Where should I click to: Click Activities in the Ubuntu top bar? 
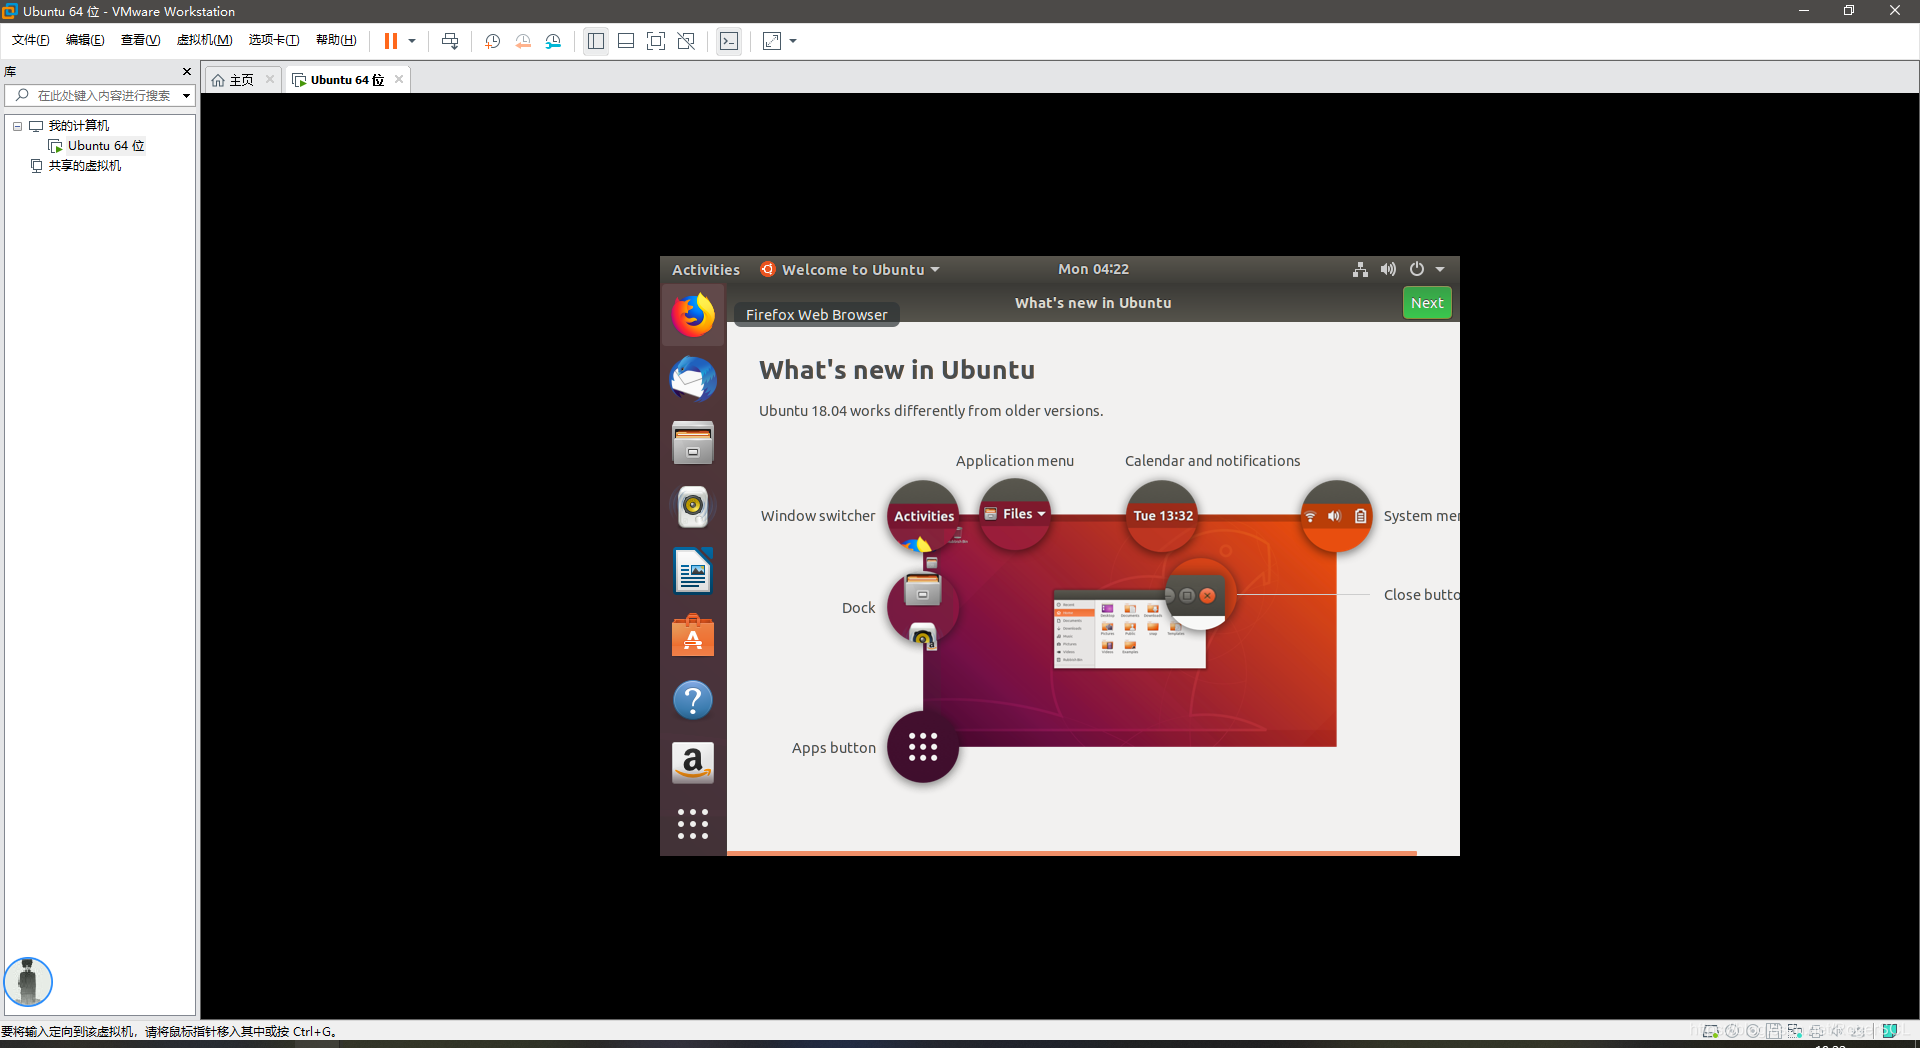click(x=706, y=270)
